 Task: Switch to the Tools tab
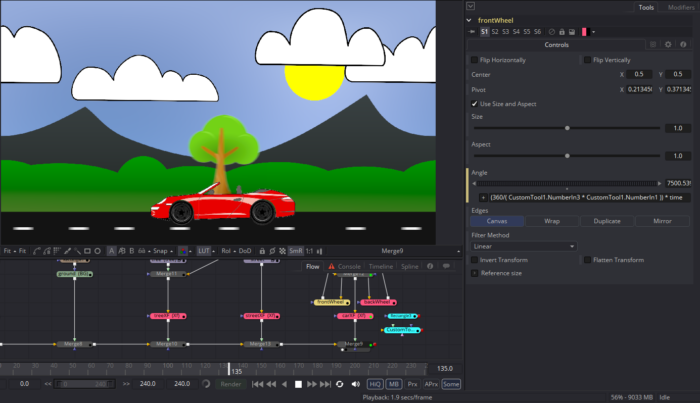point(646,7)
